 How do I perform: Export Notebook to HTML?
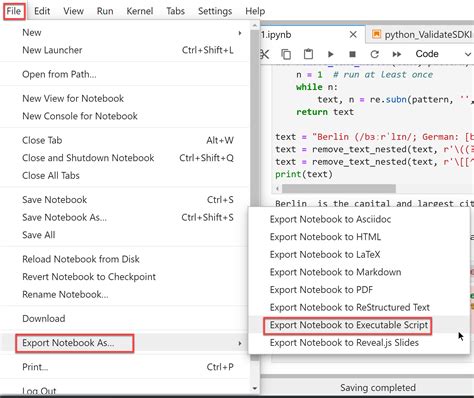(359, 237)
